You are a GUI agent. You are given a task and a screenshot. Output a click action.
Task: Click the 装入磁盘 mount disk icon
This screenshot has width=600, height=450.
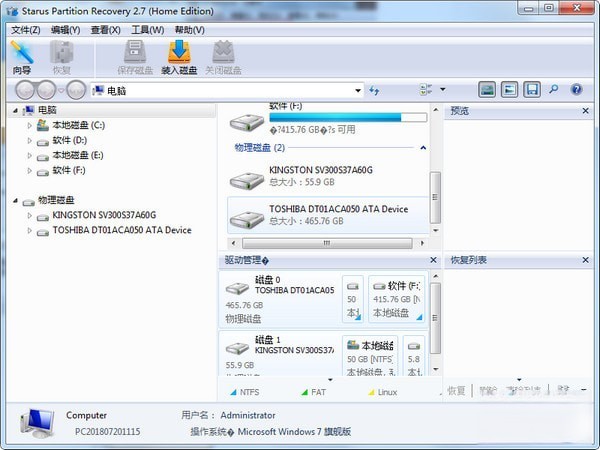178,57
